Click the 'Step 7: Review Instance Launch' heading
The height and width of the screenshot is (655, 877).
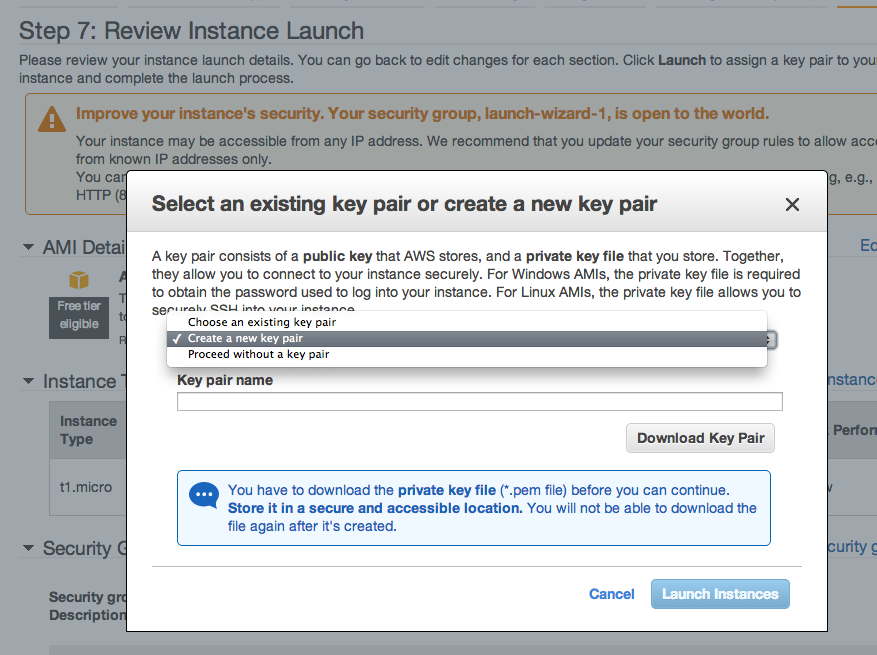191,31
